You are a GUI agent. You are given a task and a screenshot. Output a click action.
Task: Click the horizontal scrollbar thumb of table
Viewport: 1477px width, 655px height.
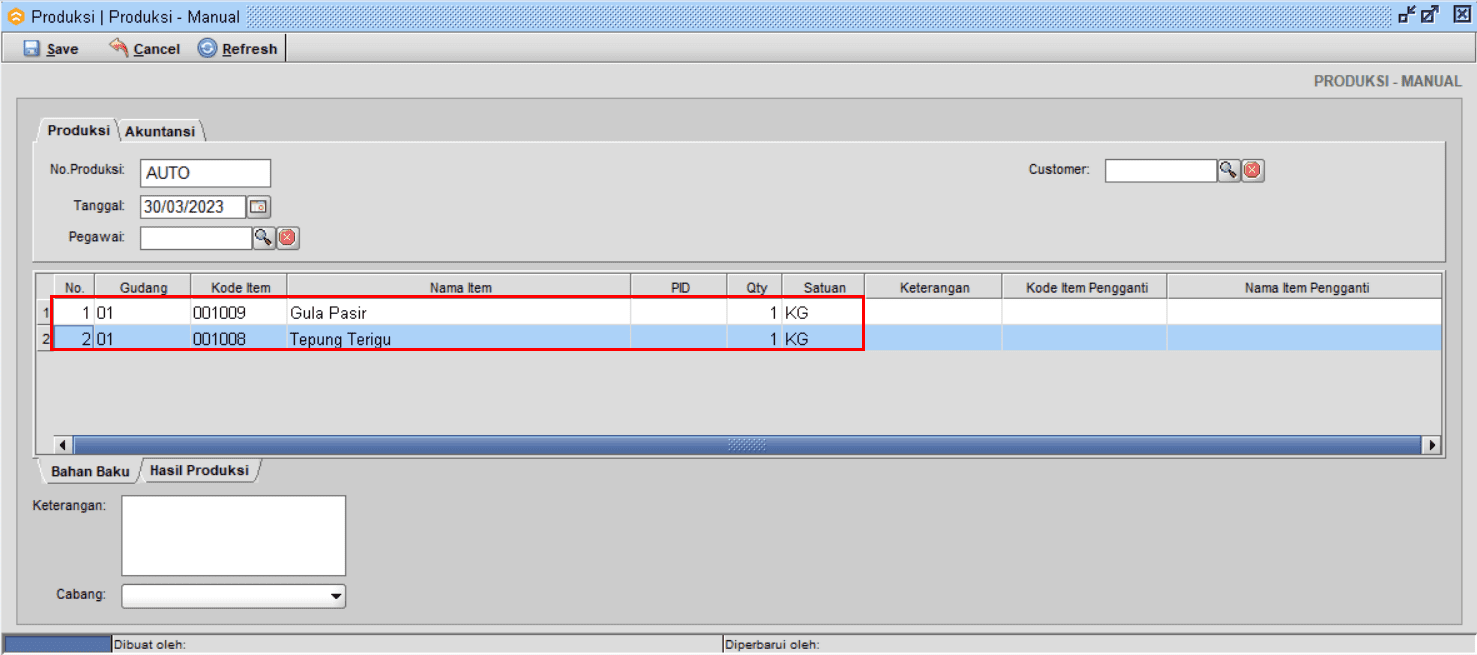pyautogui.click(x=747, y=445)
